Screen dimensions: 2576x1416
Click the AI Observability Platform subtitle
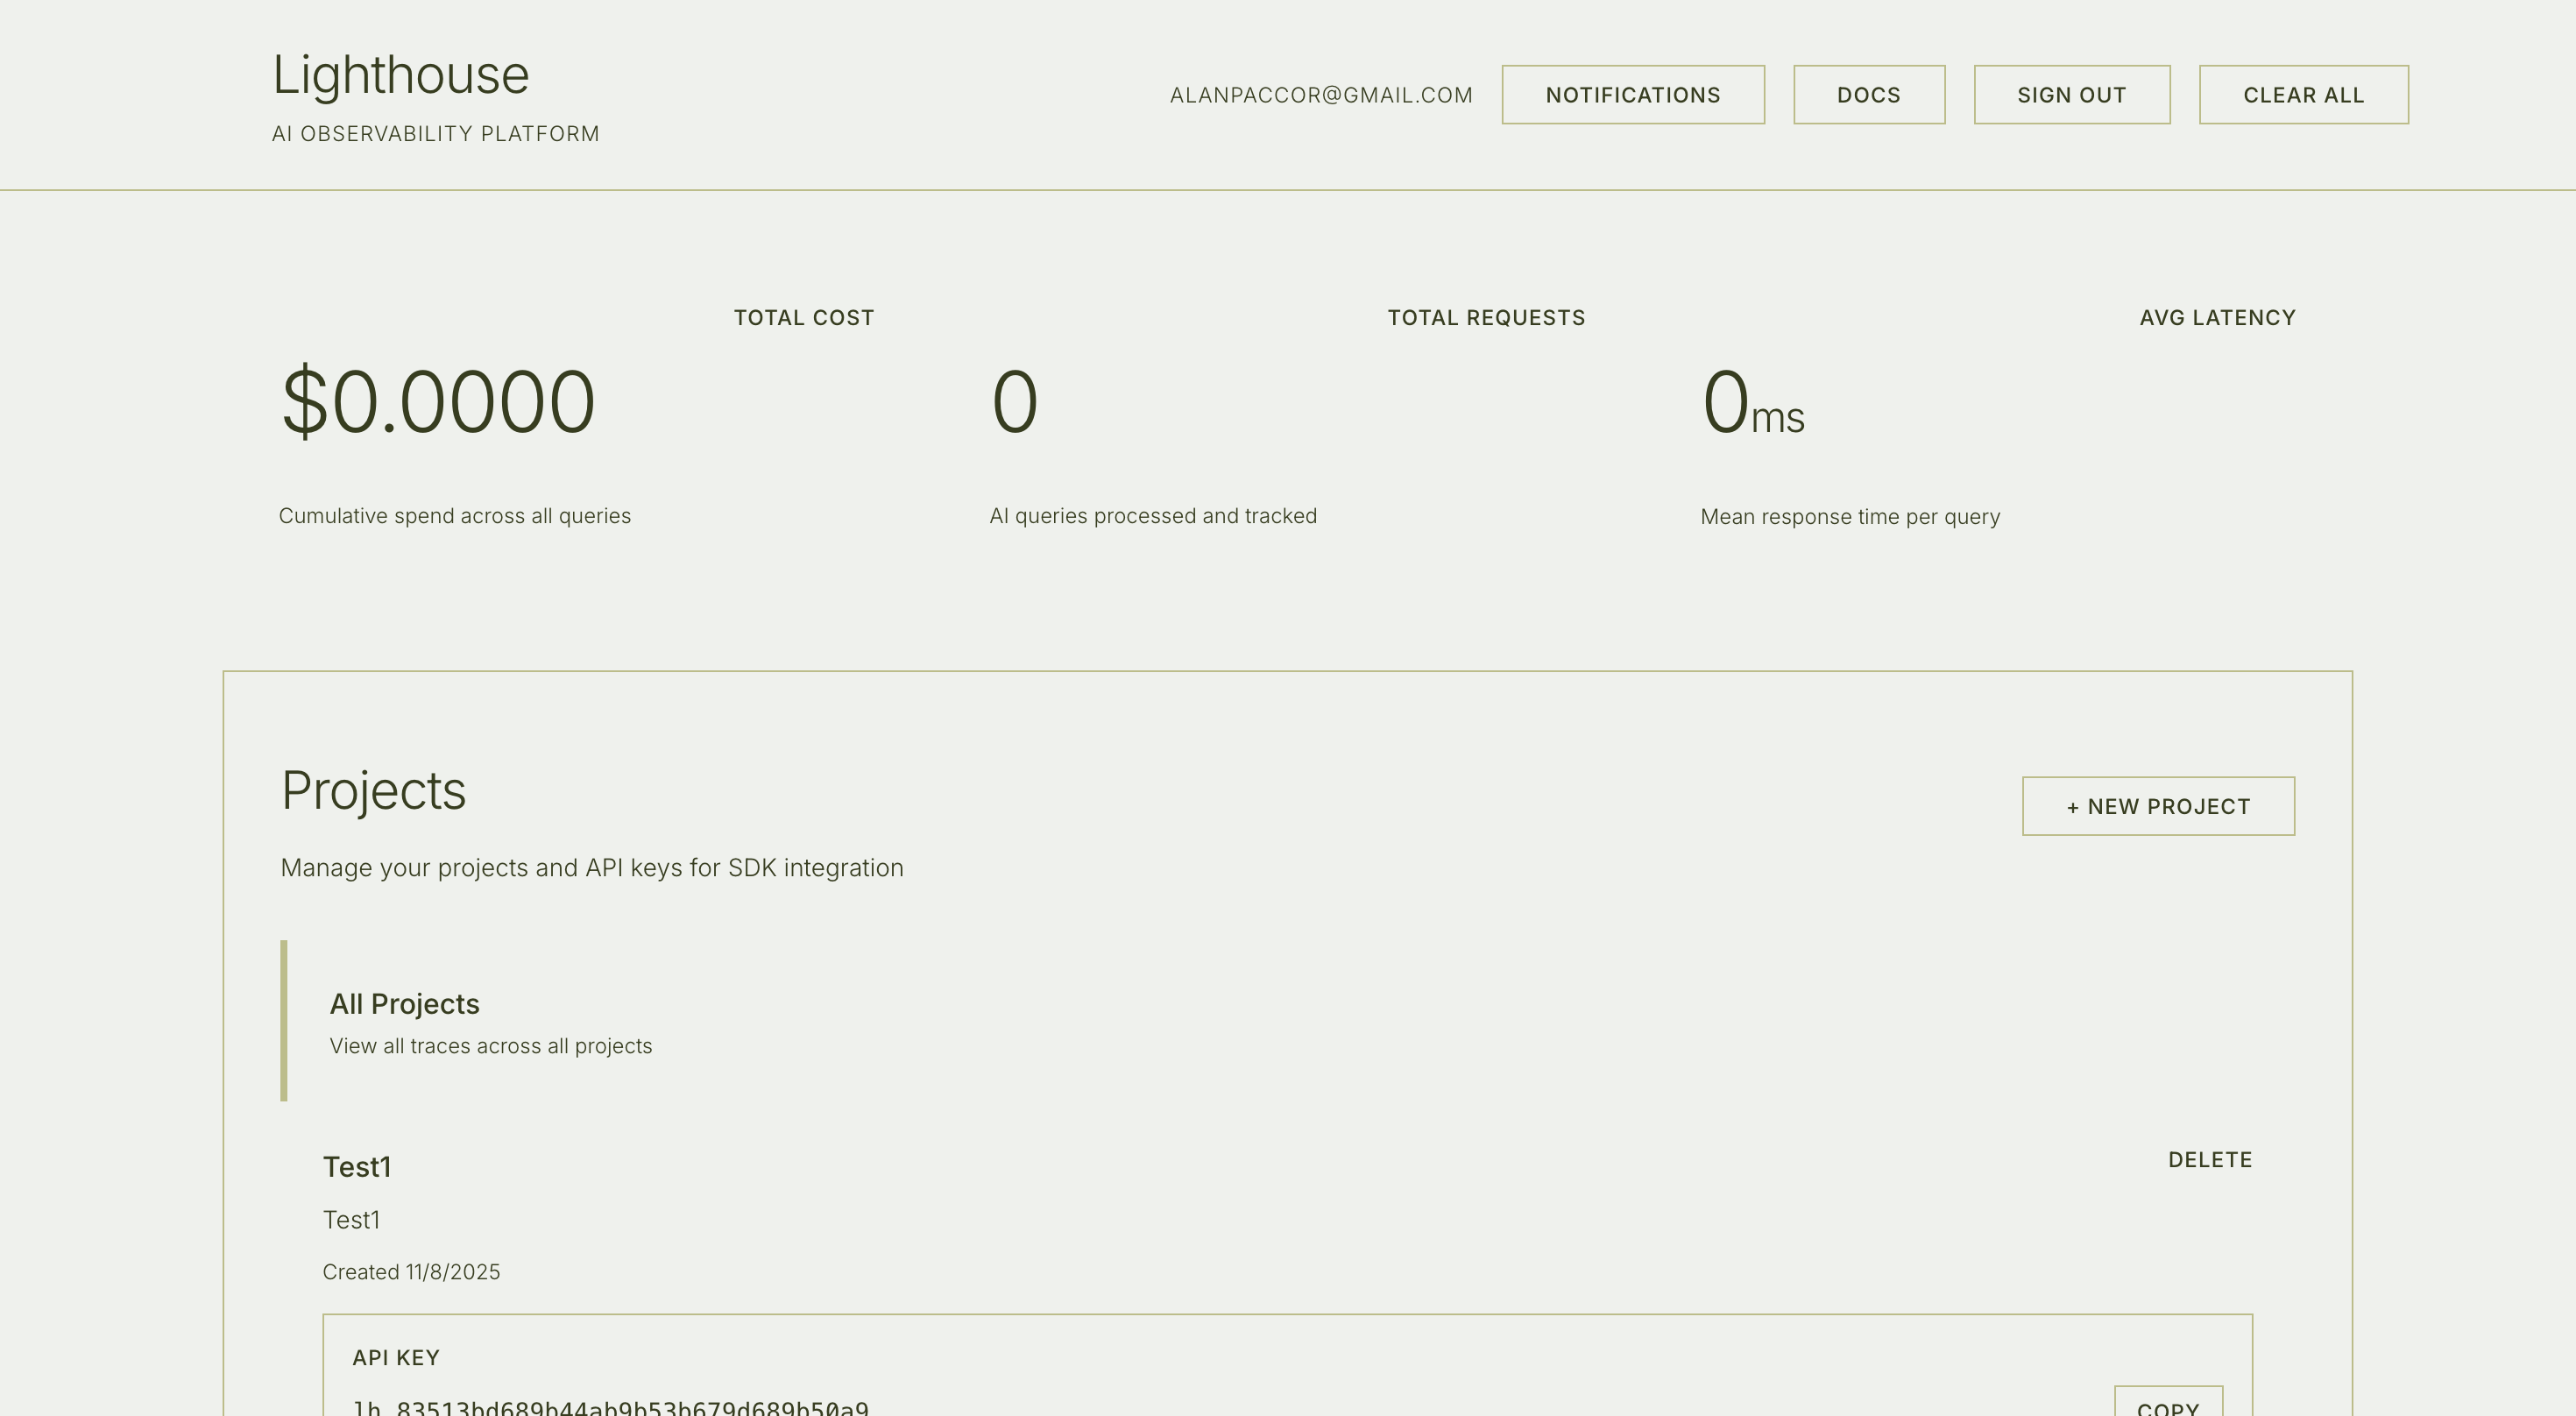(435, 134)
